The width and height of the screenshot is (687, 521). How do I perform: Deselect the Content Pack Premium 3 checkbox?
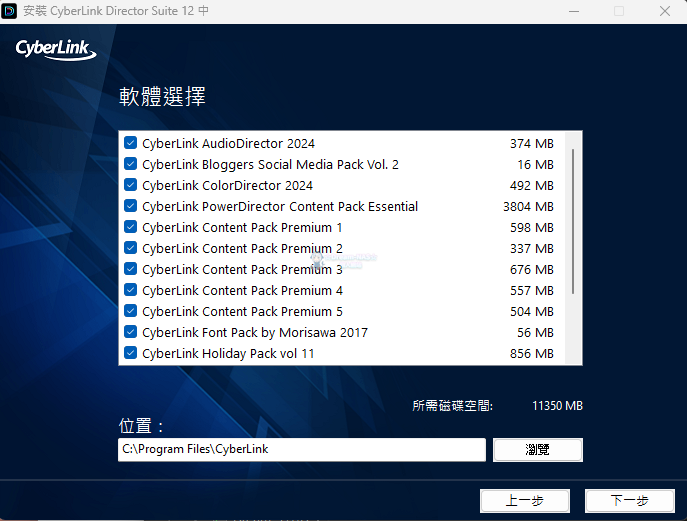[x=130, y=269]
